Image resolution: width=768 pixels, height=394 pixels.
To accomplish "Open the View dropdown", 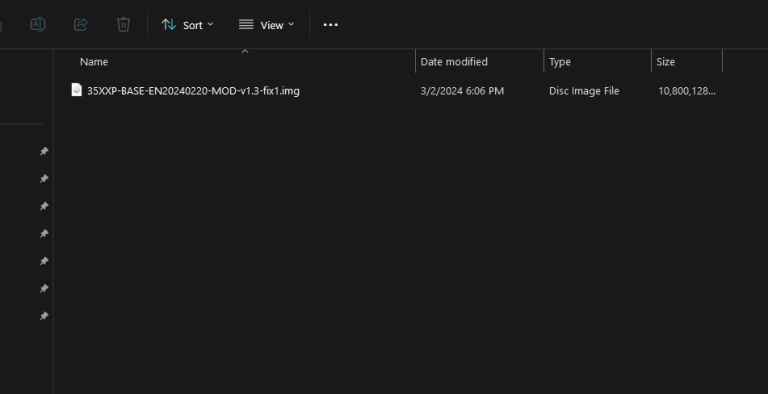I will click(x=266, y=25).
